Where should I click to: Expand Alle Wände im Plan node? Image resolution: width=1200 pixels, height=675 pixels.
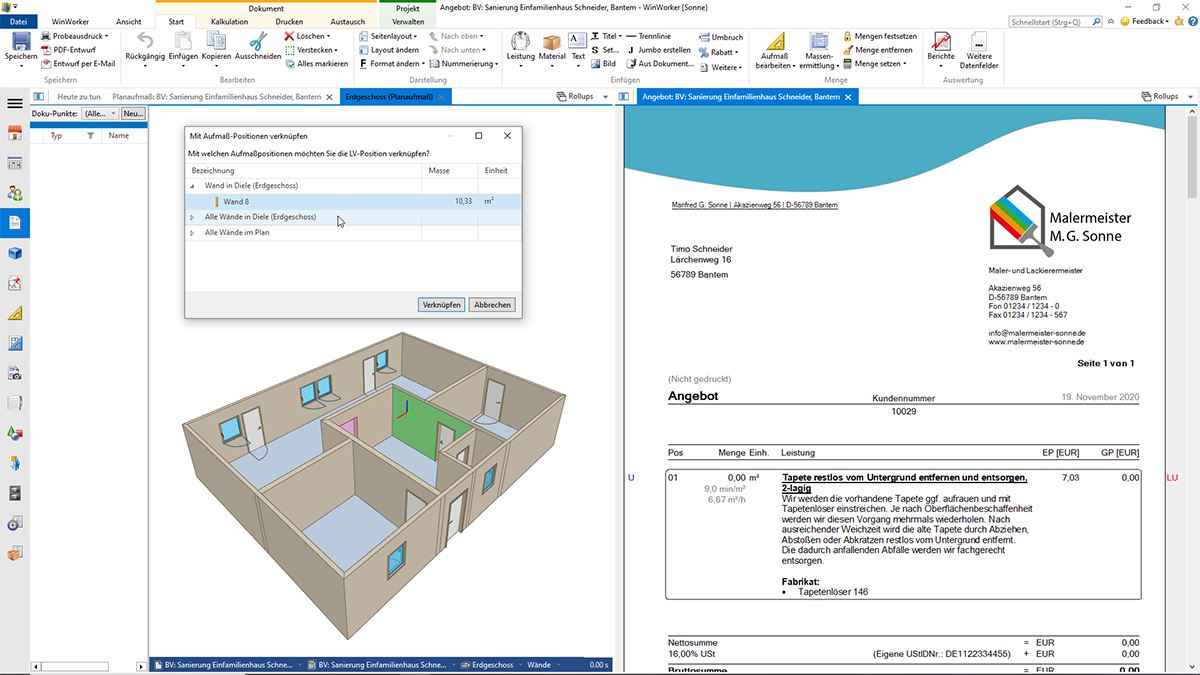coord(193,232)
